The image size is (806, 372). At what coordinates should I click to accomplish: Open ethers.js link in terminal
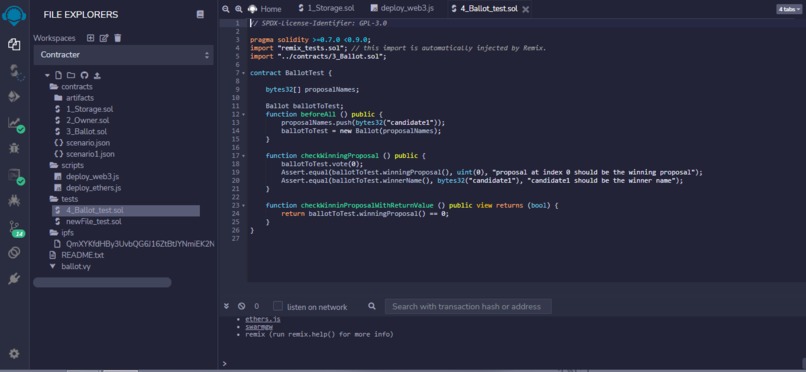click(x=263, y=319)
